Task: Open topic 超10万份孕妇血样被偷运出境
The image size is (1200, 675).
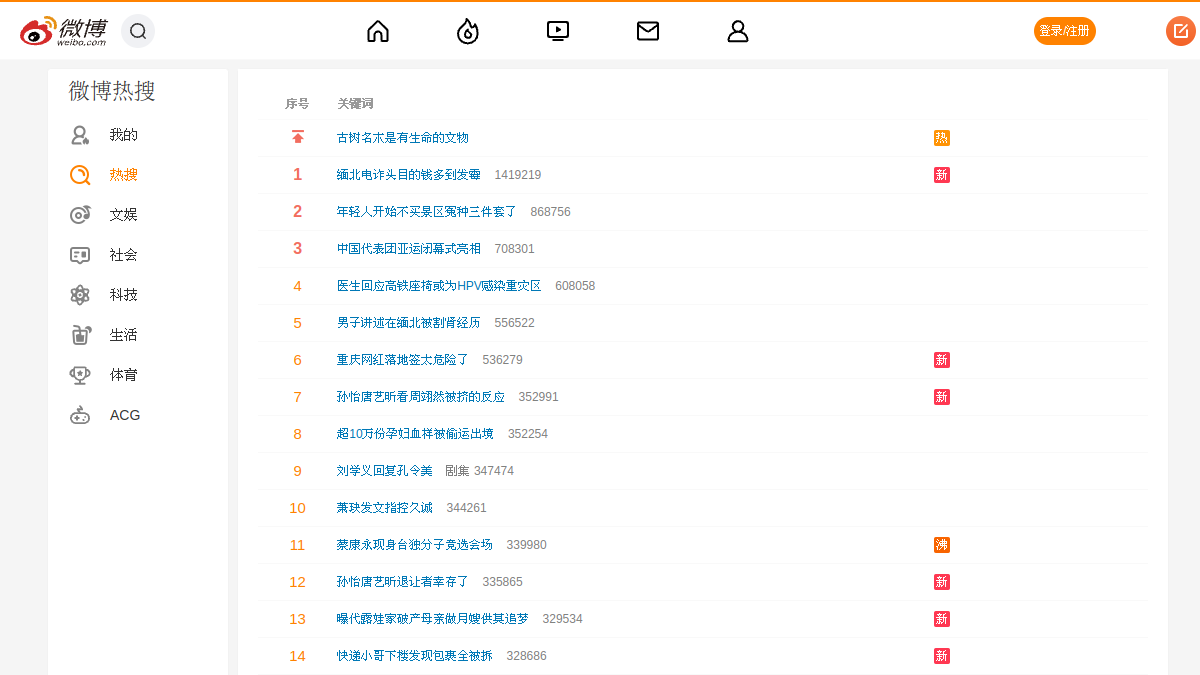Action: (415, 434)
